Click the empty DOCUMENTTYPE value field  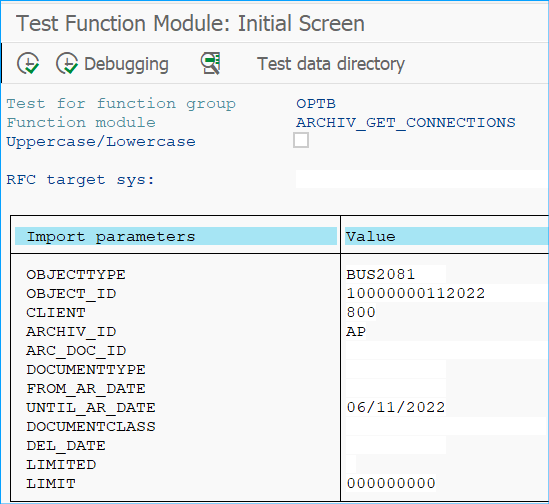pos(396,369)
